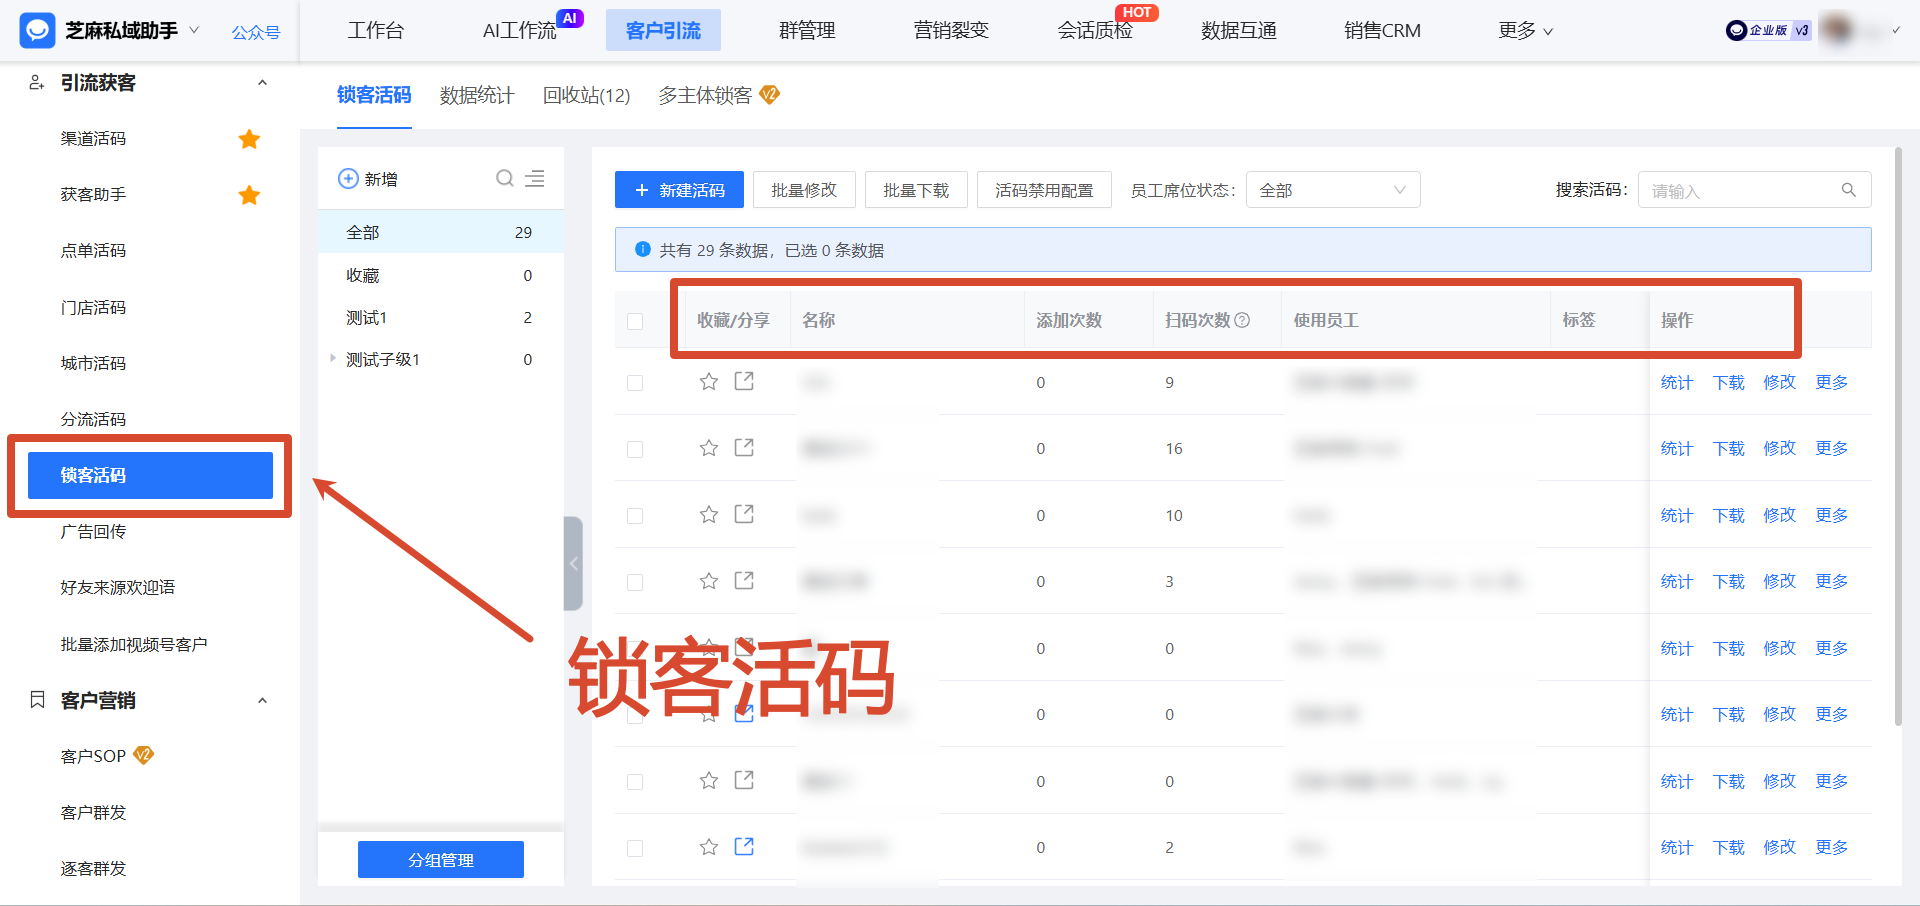
Task: Favorite the row with 10 scans
Action: click(x=709, y=515)
